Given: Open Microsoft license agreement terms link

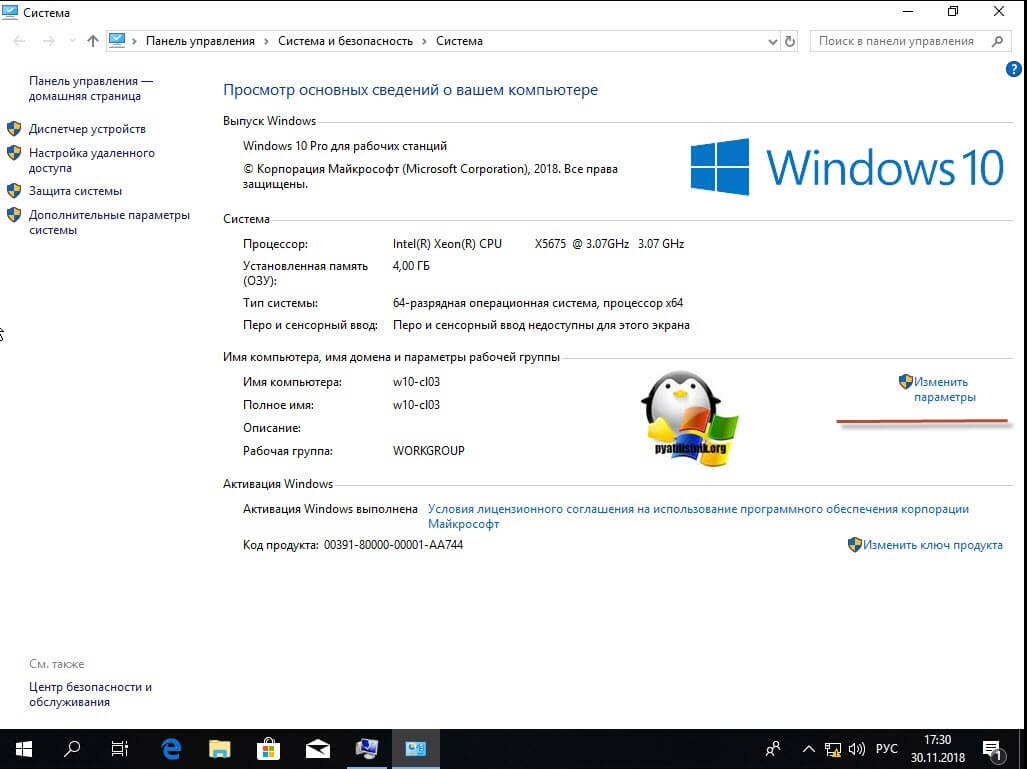Looking at the screenshot, I should [698, 516].
